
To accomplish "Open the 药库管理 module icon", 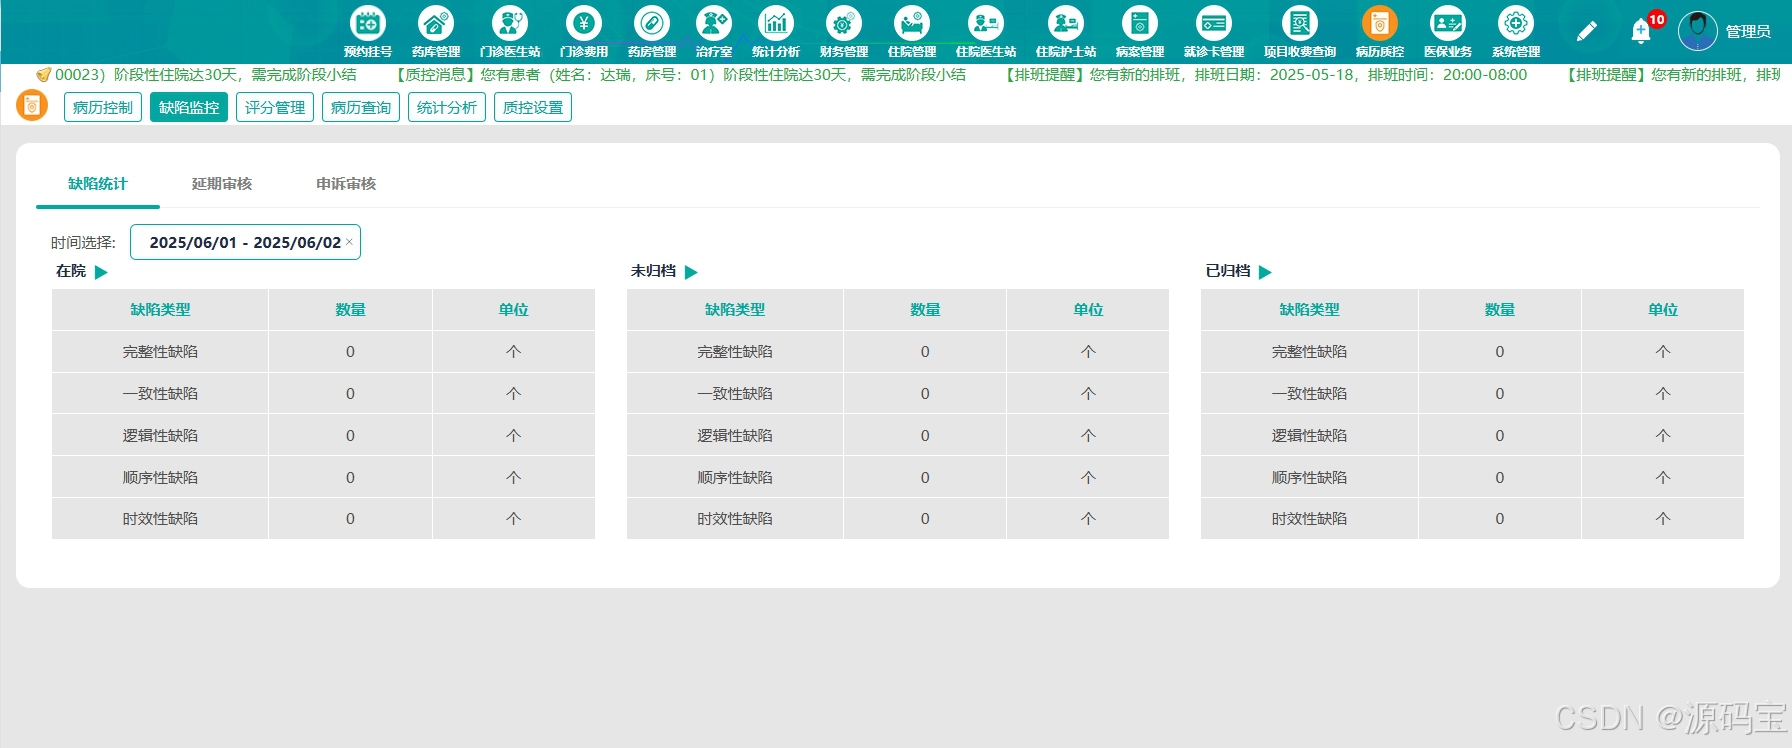I will [x=435, y=23].
